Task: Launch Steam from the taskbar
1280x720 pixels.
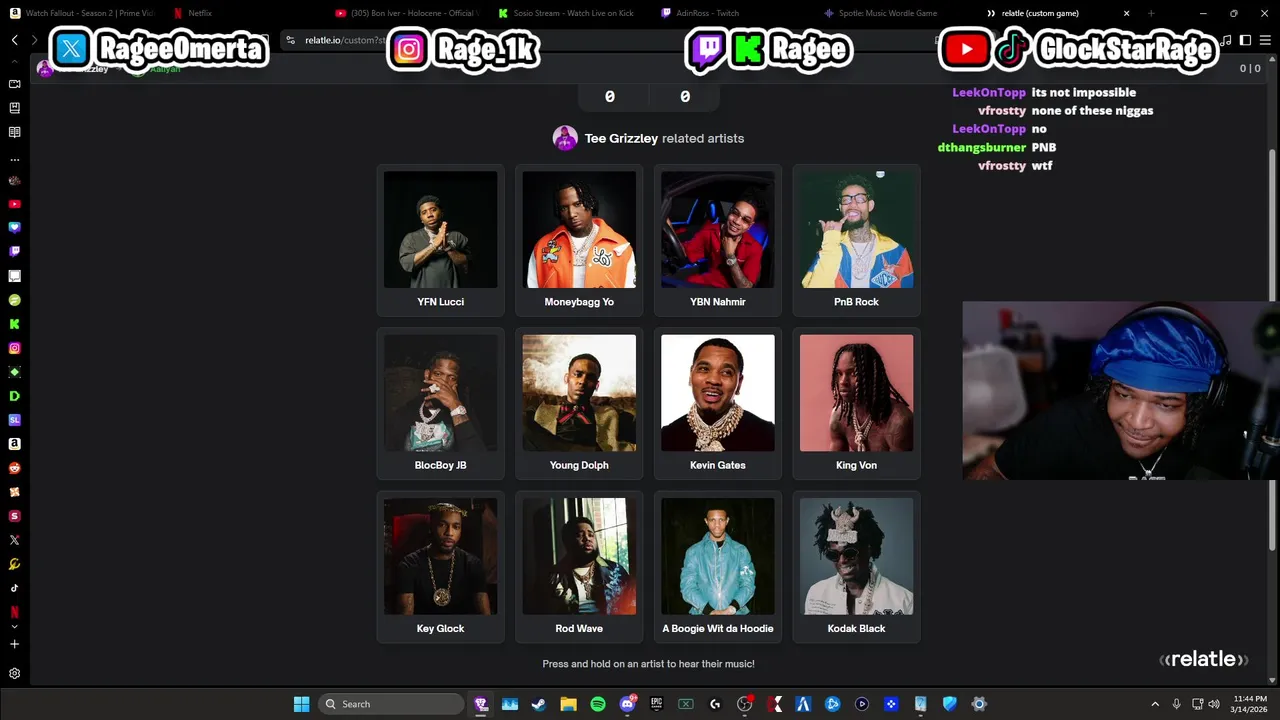Action: point(539,704)
